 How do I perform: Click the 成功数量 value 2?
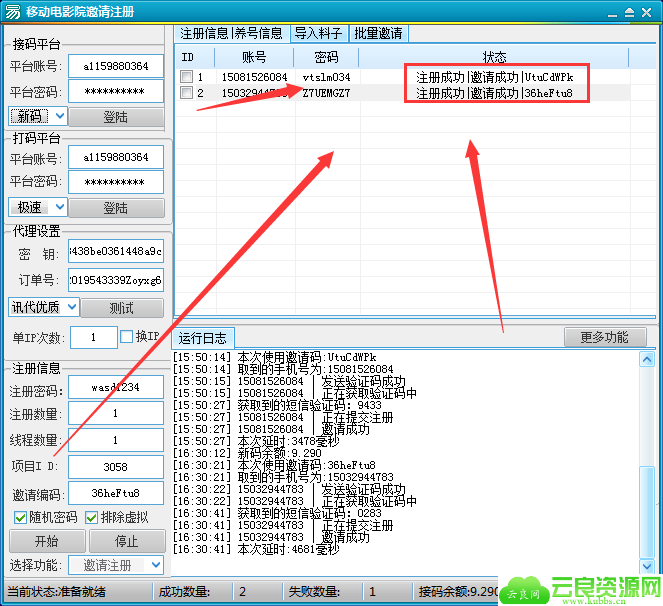pyautogui.click(x=242, y=591)
